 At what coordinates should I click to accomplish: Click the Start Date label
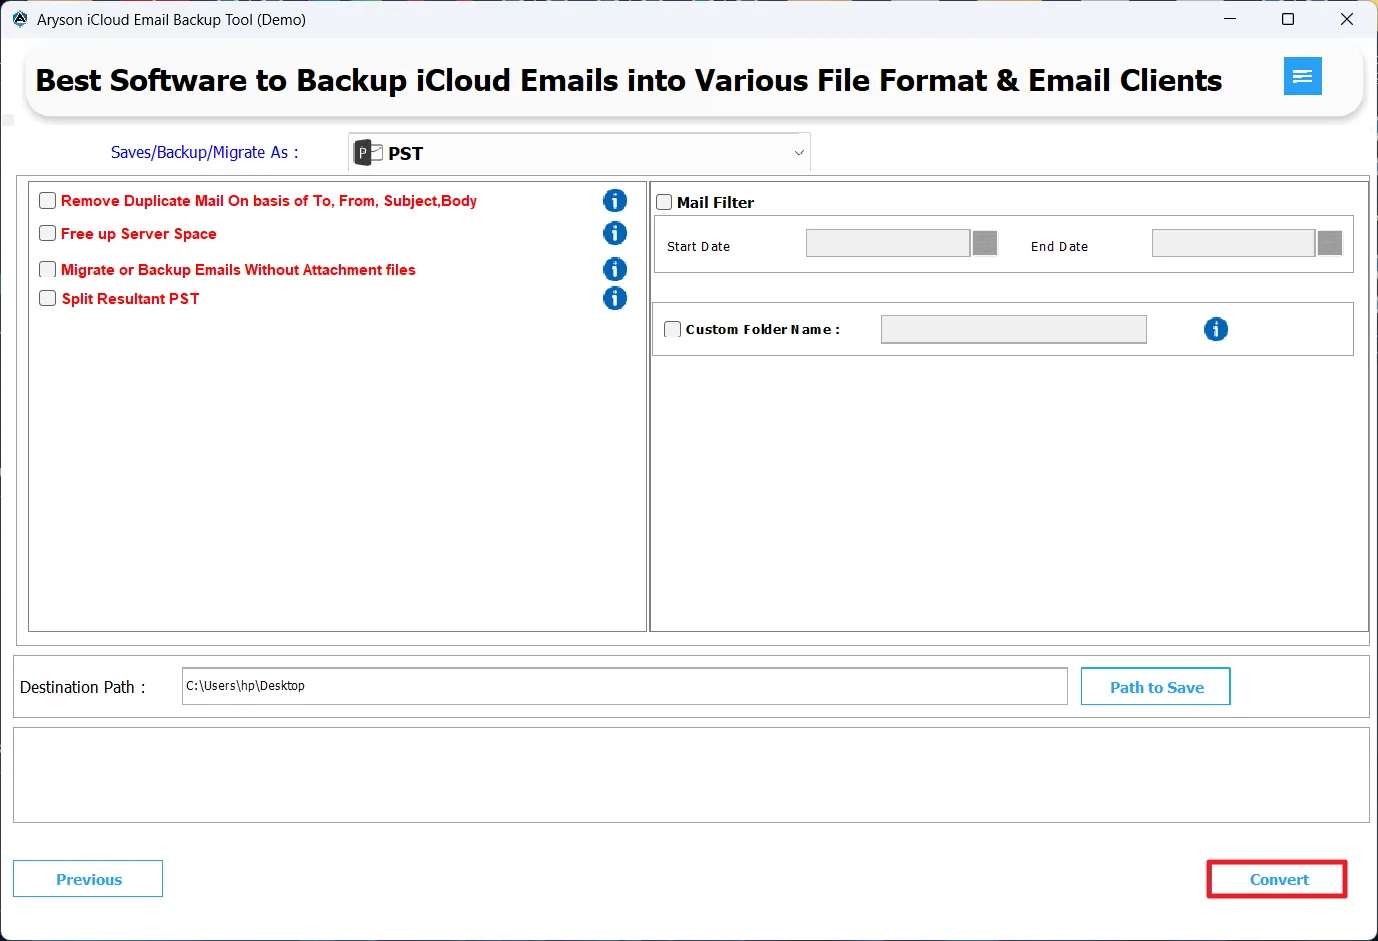(x=698, y=246)
